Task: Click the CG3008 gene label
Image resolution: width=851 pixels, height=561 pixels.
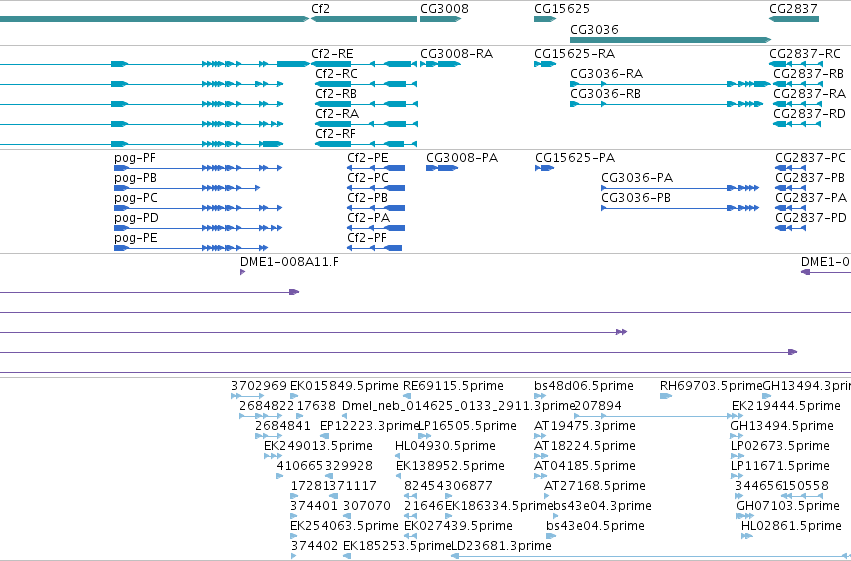Action: click(444, 9)
